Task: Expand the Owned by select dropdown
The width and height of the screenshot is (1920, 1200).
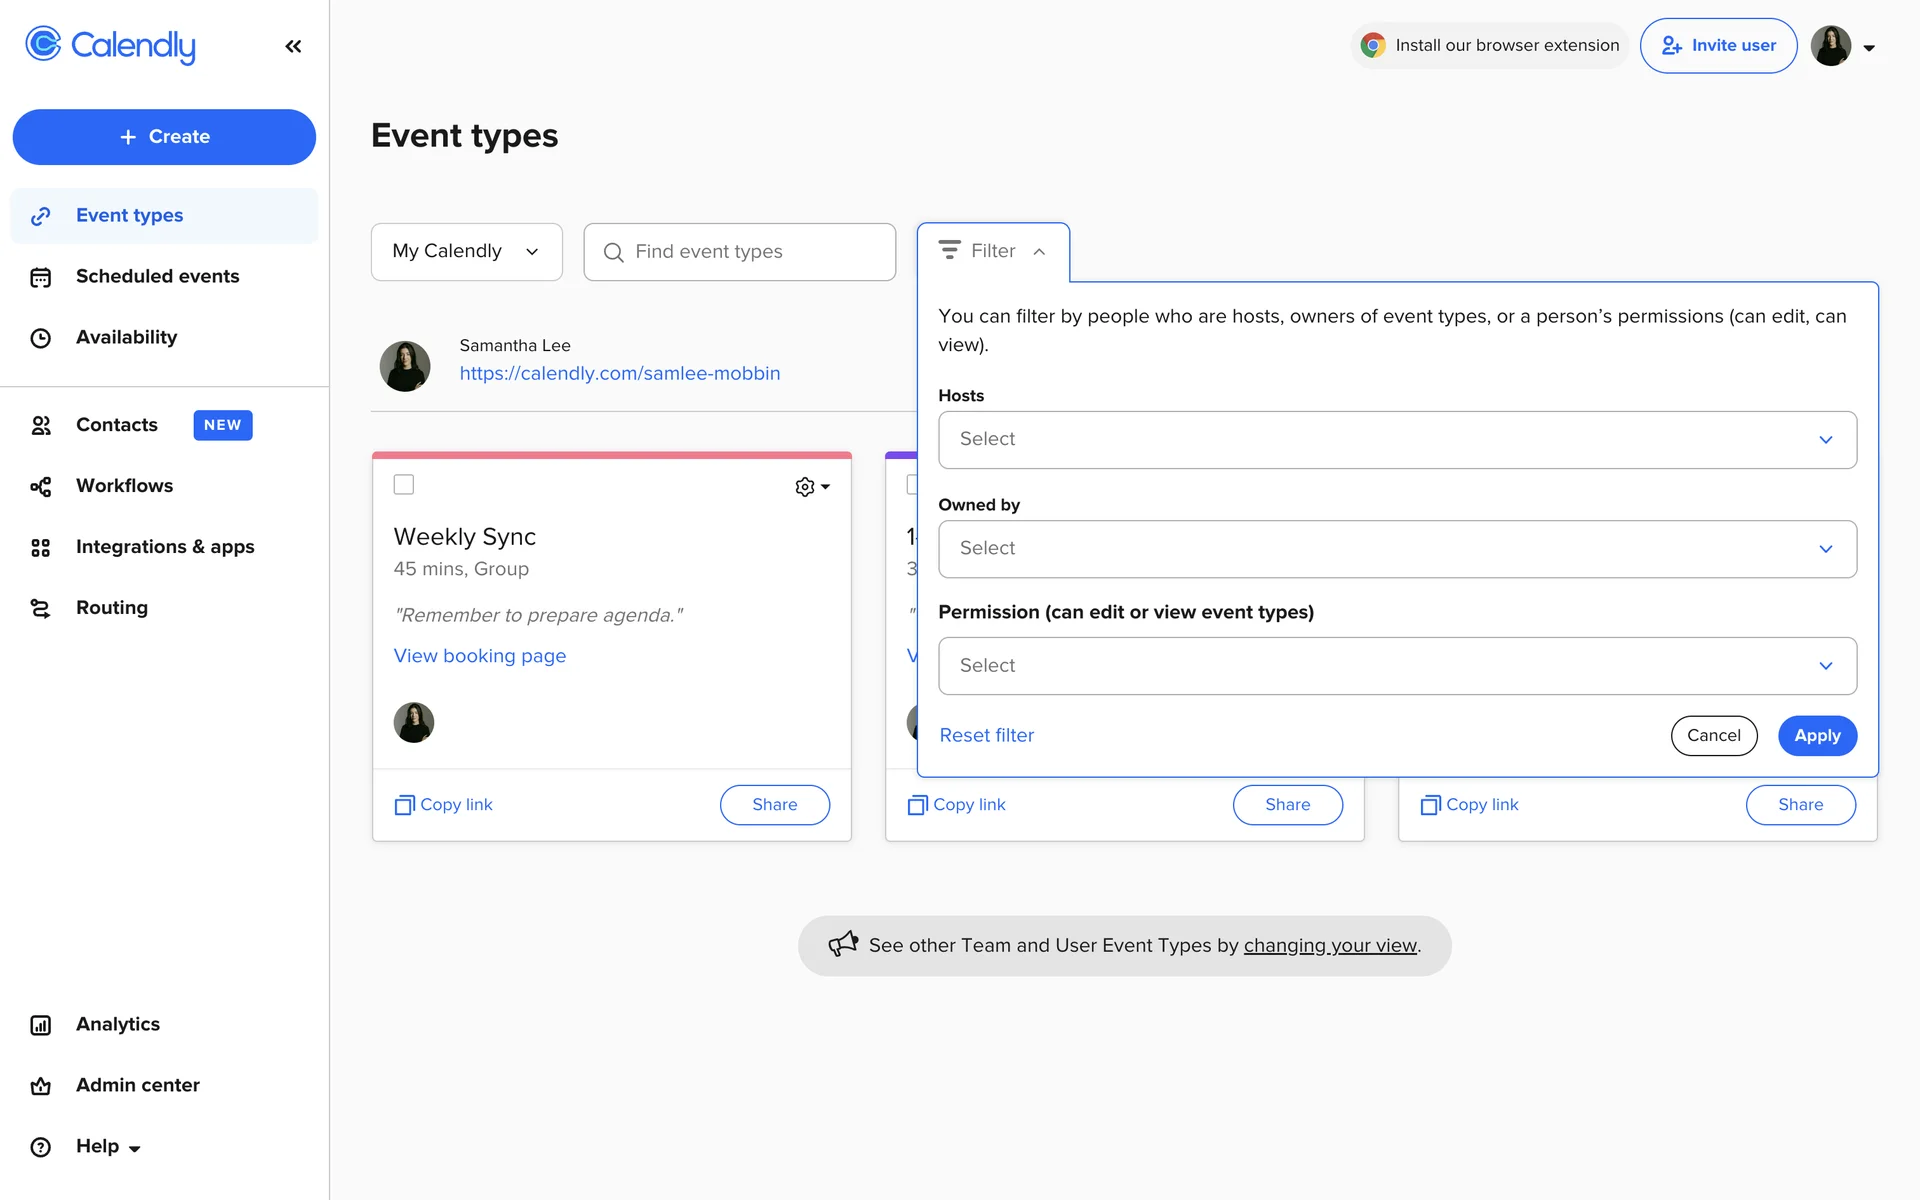Action: 1396,549
